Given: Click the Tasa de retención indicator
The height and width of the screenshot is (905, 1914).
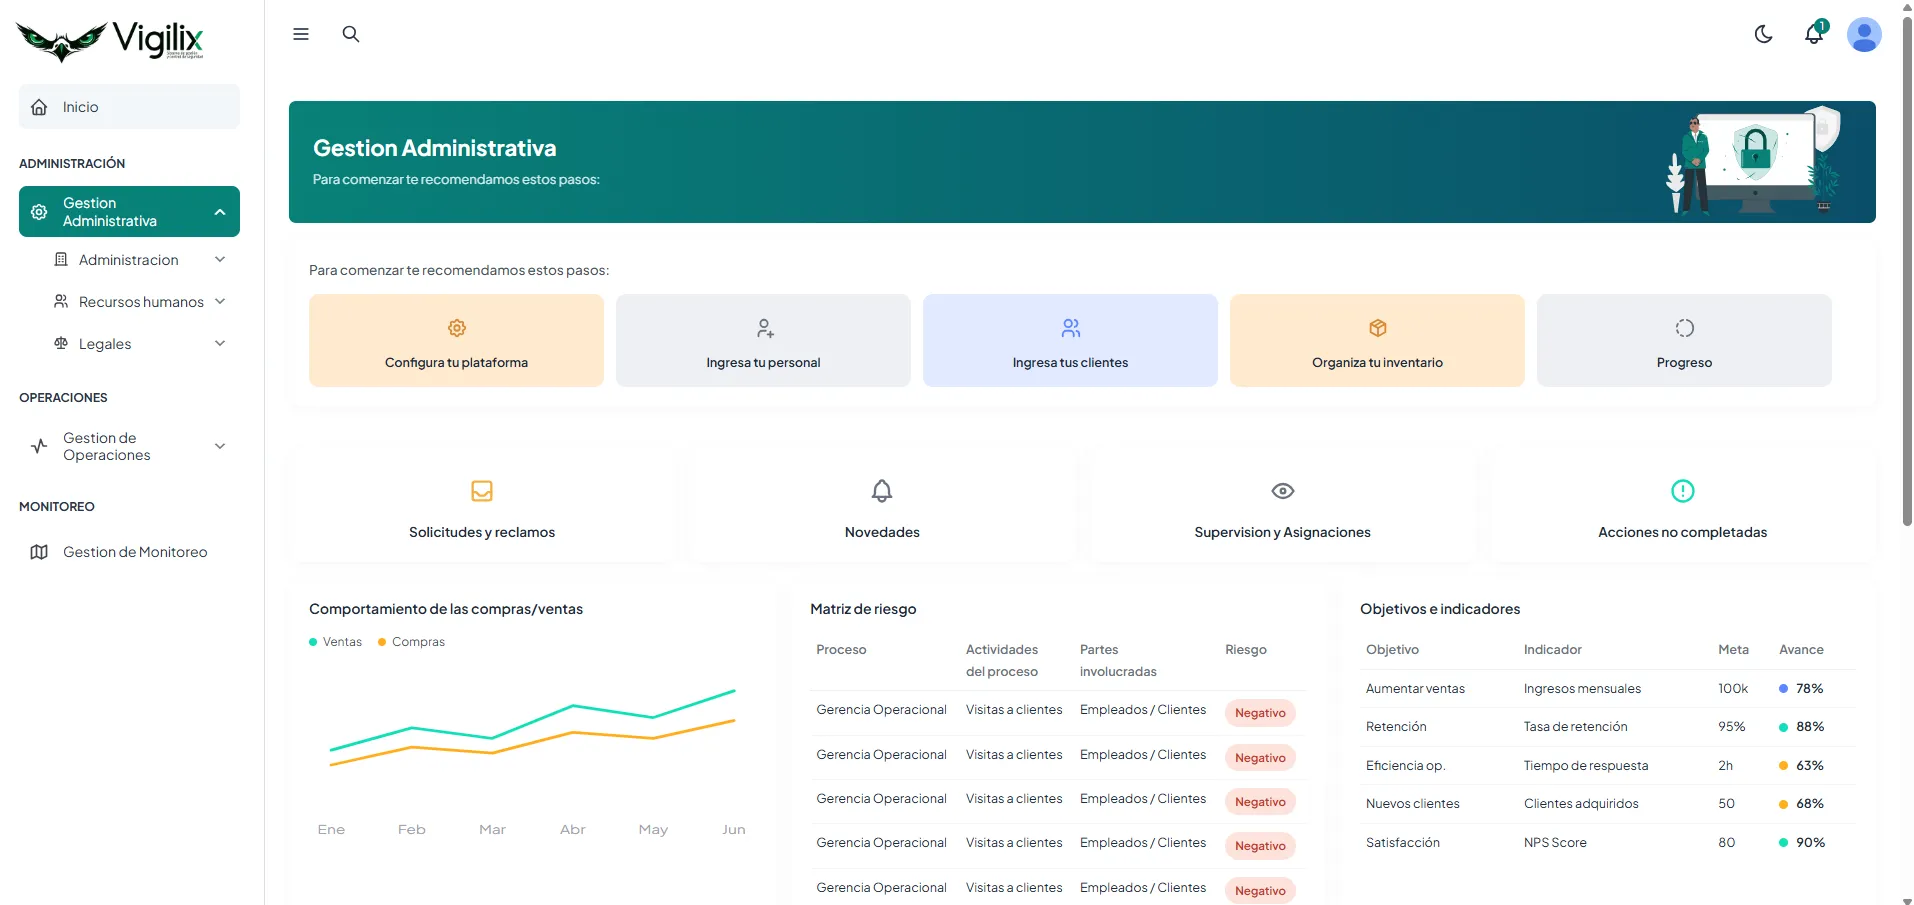Looking at the screenshot, I should [x=1575, y=727].
